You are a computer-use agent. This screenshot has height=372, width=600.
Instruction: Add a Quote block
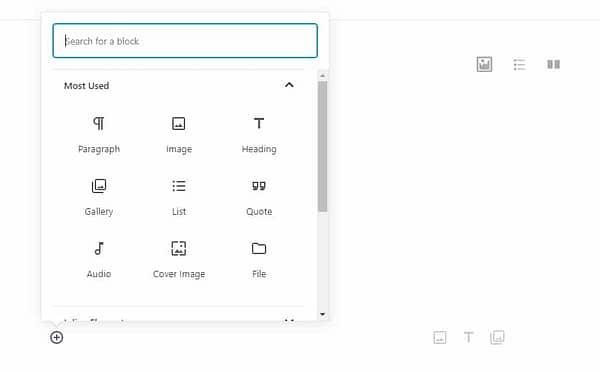(x=259, y=197)
